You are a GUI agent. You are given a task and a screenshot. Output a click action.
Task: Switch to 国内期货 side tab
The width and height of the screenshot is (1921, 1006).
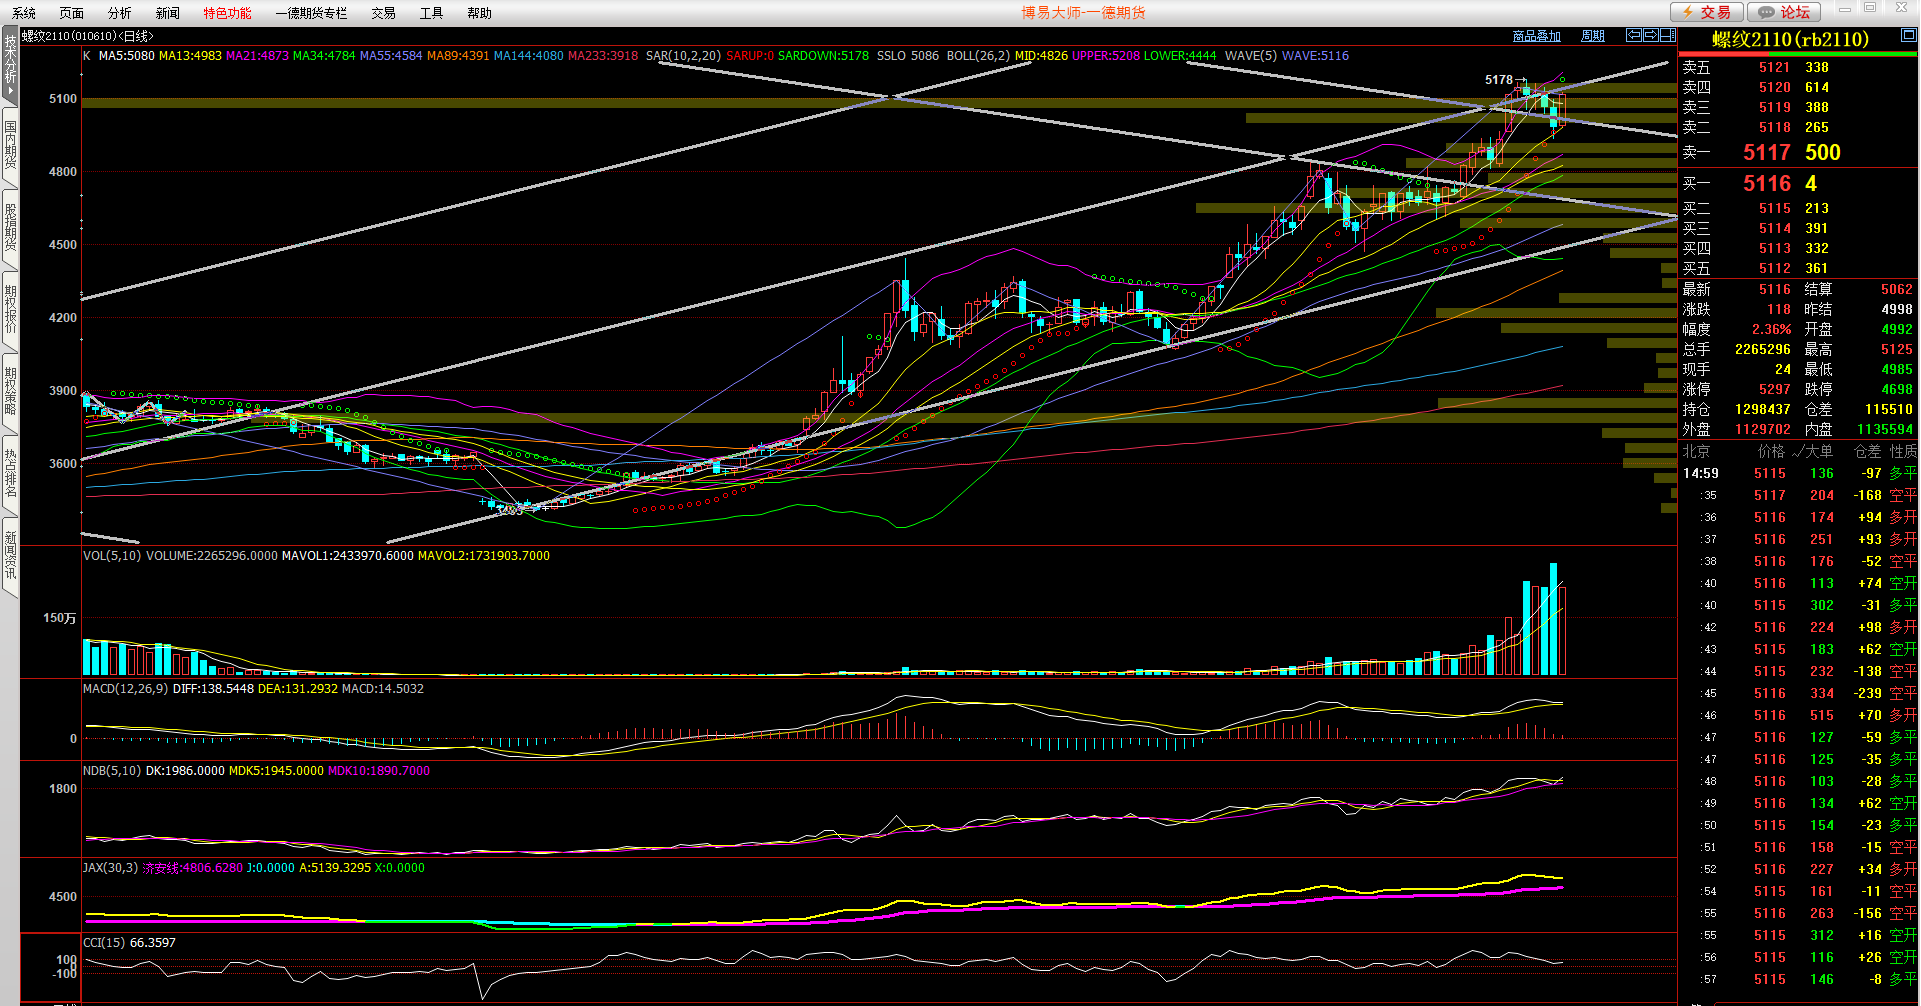pos(10,145)
